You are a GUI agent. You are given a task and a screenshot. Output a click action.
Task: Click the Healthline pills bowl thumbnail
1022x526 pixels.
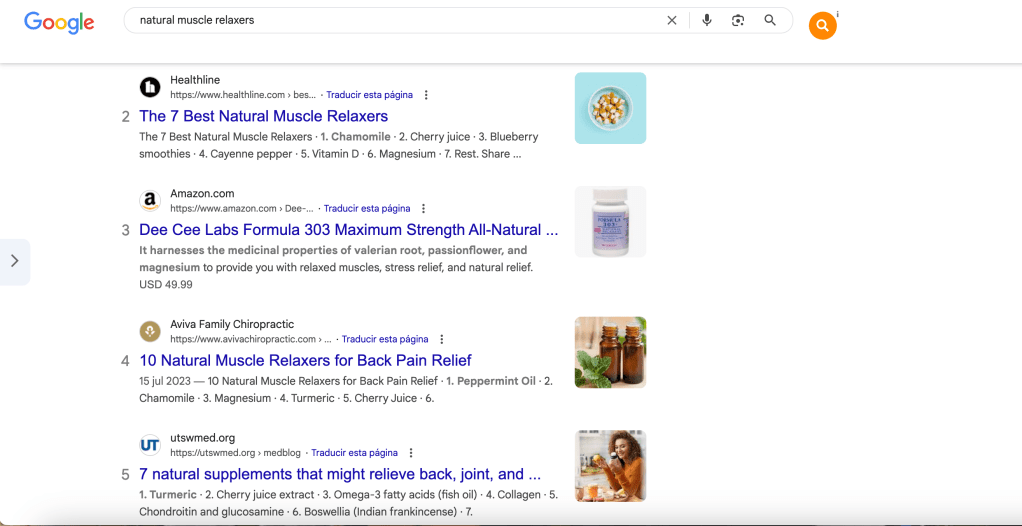[x=610, y=108]
